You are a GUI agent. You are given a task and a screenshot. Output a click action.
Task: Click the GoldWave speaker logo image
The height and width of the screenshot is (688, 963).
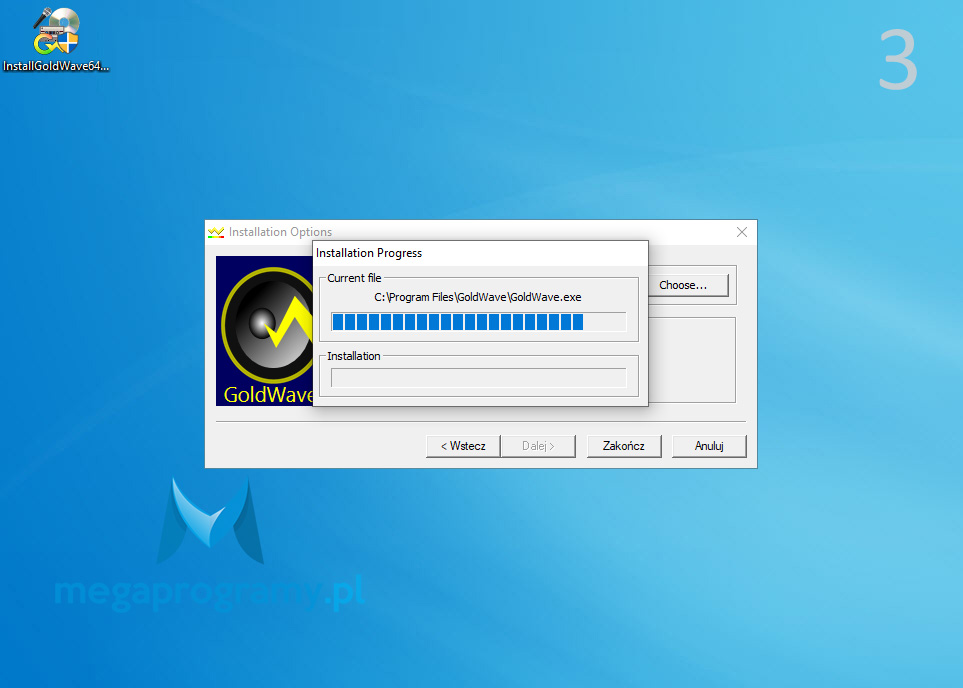(265, 330)
